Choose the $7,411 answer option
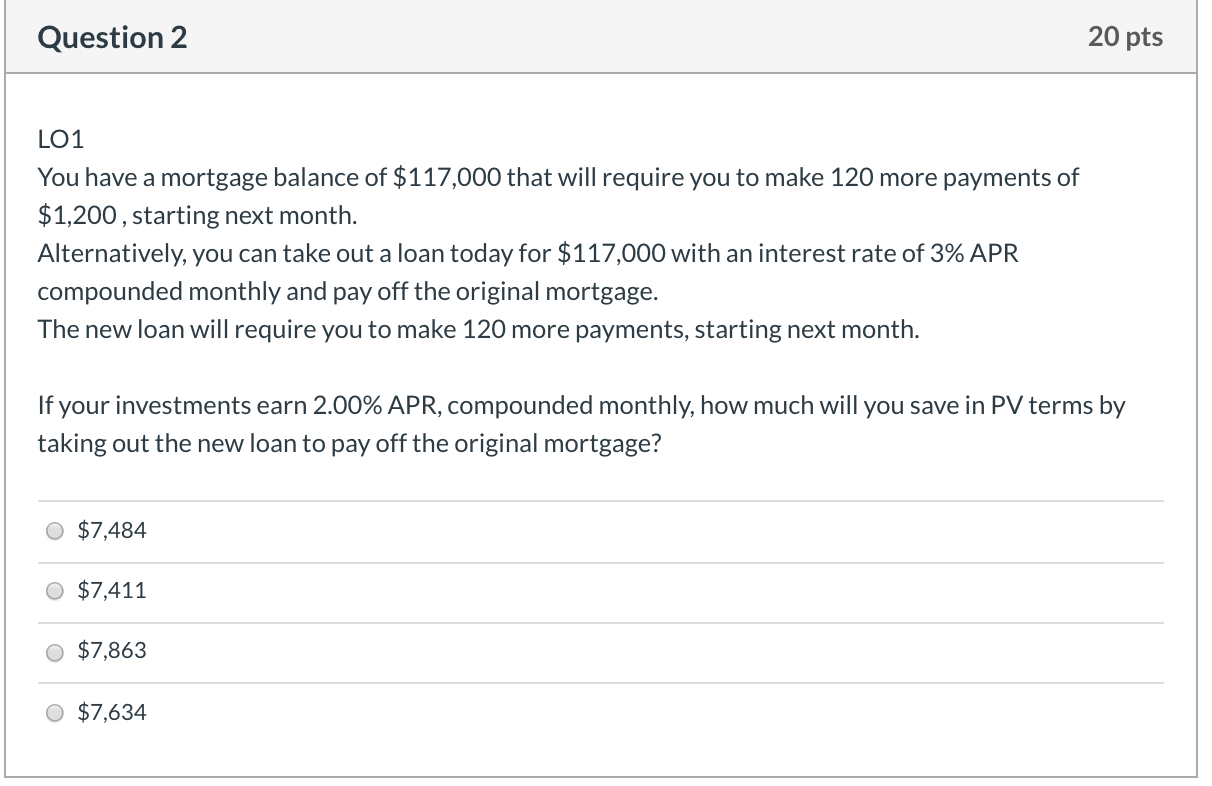The image size is (1212, 786). click(x=55, y=591)
